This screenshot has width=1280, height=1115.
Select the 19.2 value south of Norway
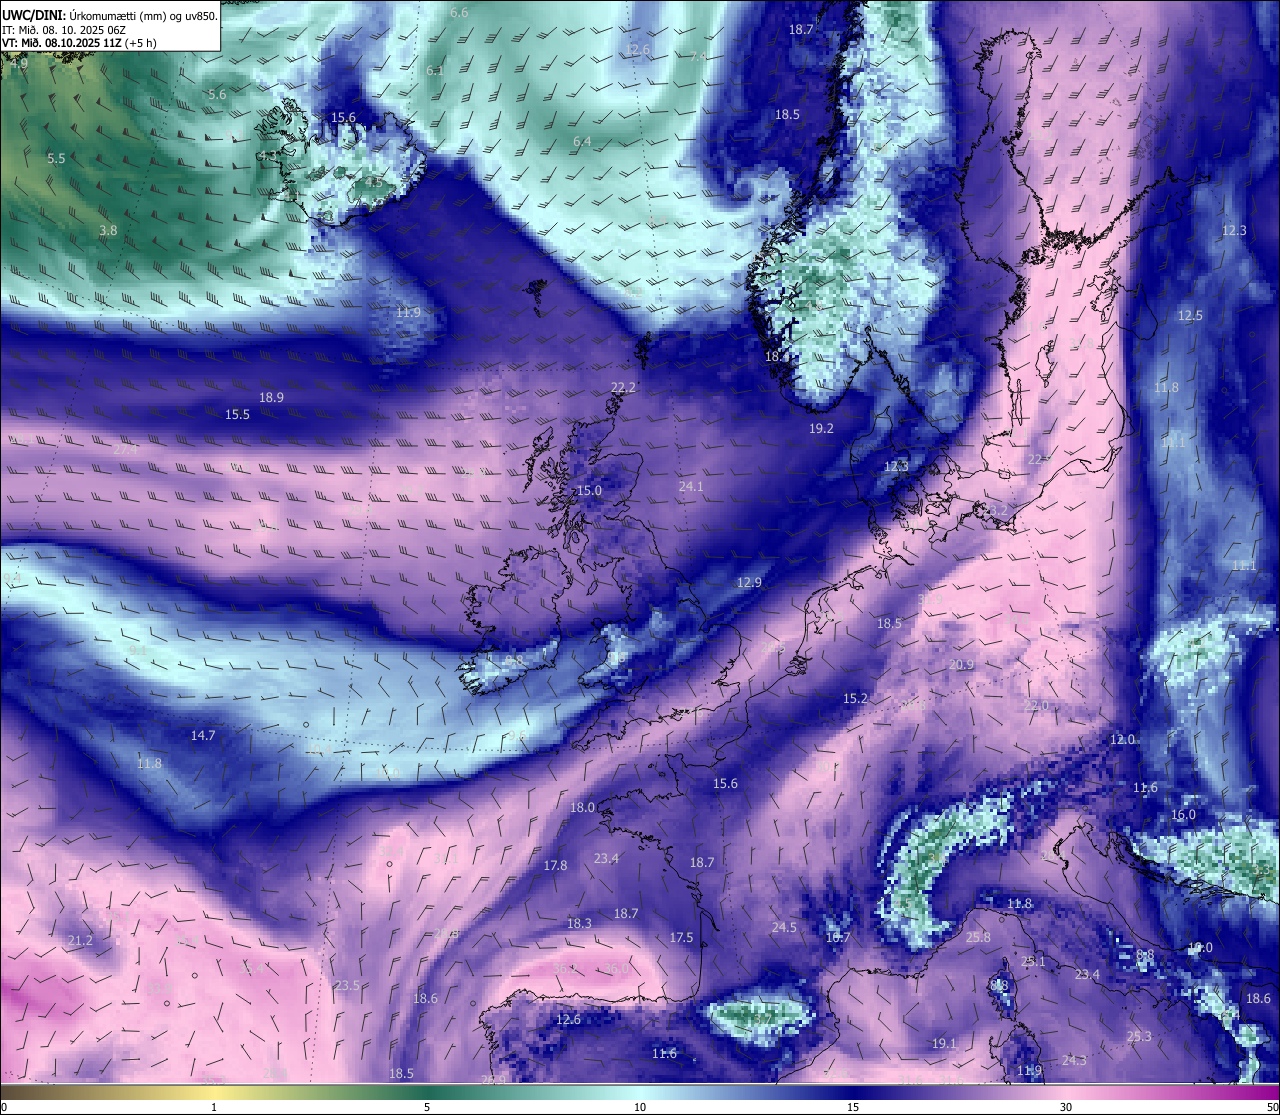[821, 427]
